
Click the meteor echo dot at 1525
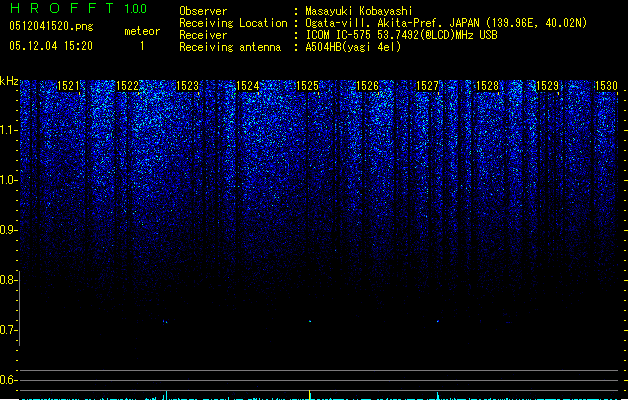(310, 321)
